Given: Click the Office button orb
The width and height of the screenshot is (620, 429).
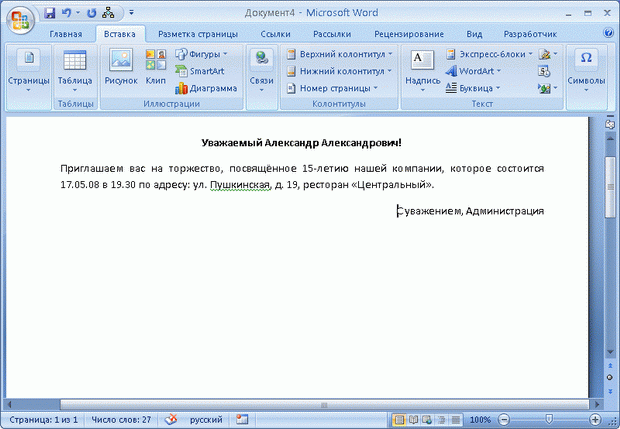Looking at the screenshot, I should [20, 21].
